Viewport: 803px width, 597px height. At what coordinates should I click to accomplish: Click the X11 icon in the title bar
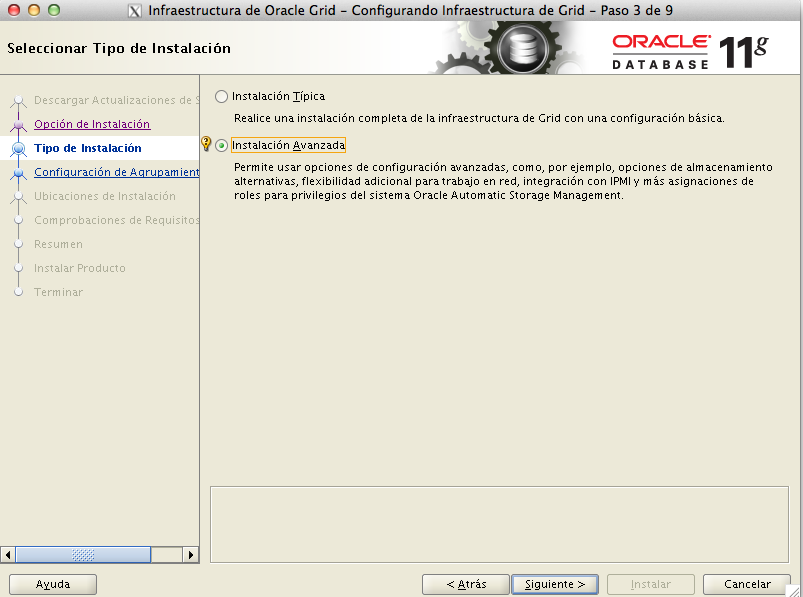136,11
